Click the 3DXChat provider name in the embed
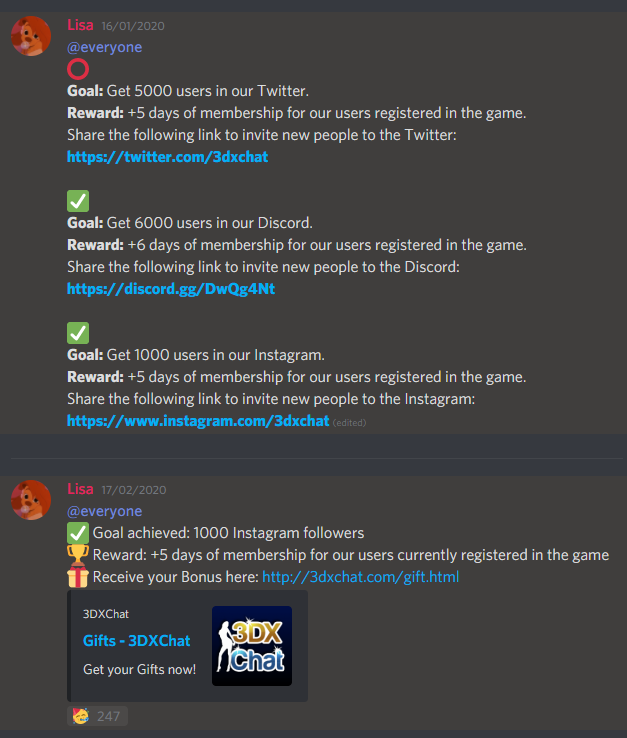 (x=106, y=614)
